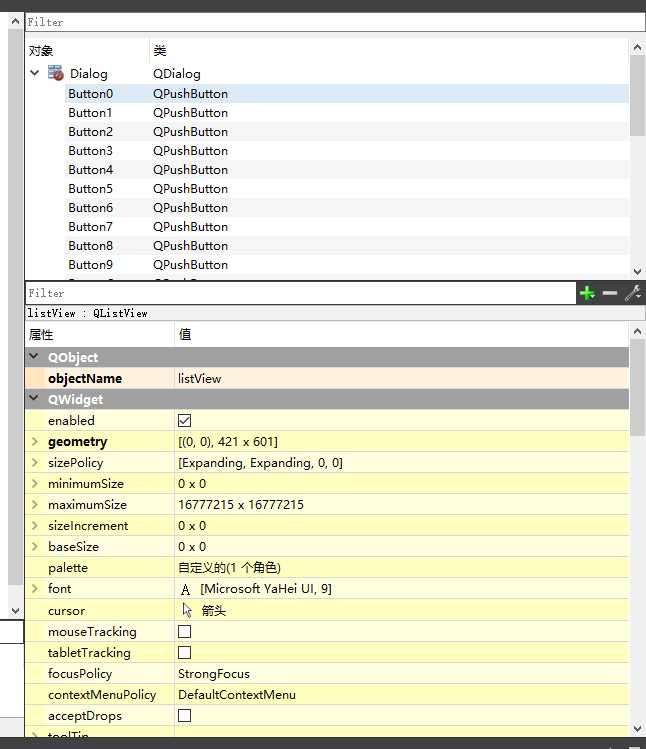Click the left panel scrollbar up arrow

pyautogui.click(x=15, y=21)
